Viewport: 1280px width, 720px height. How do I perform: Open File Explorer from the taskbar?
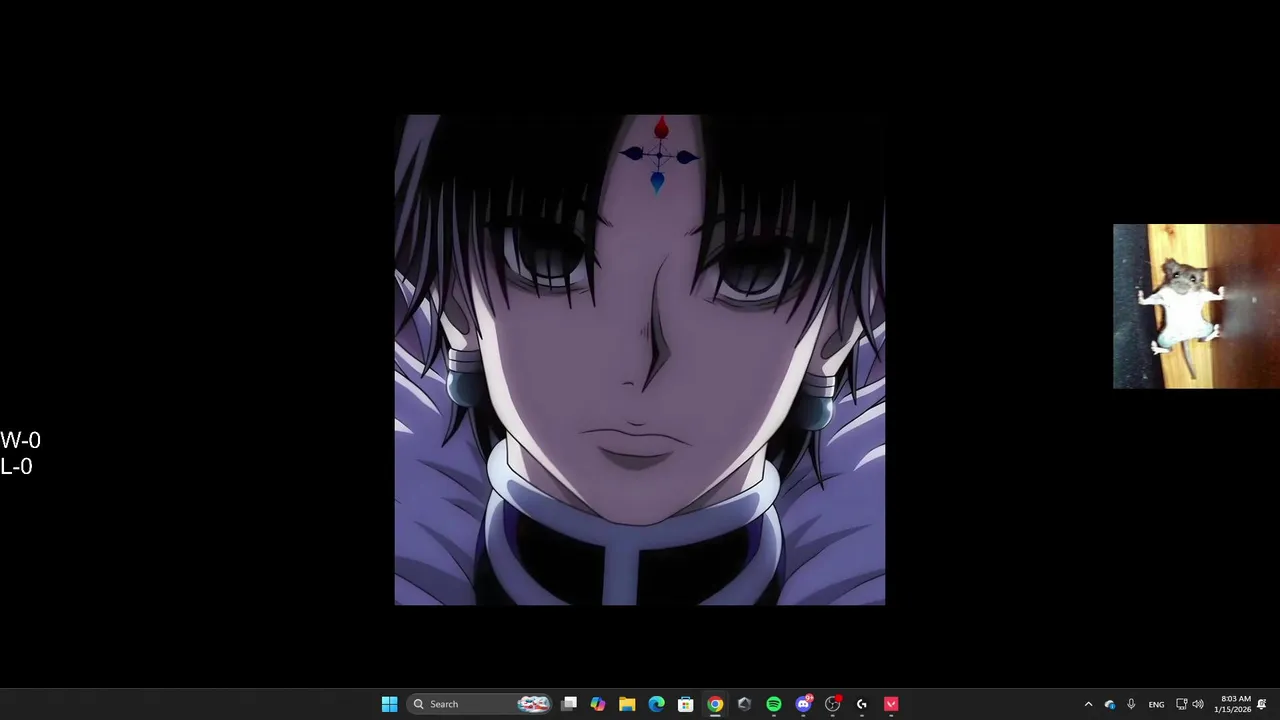click(x=627, y=704)
